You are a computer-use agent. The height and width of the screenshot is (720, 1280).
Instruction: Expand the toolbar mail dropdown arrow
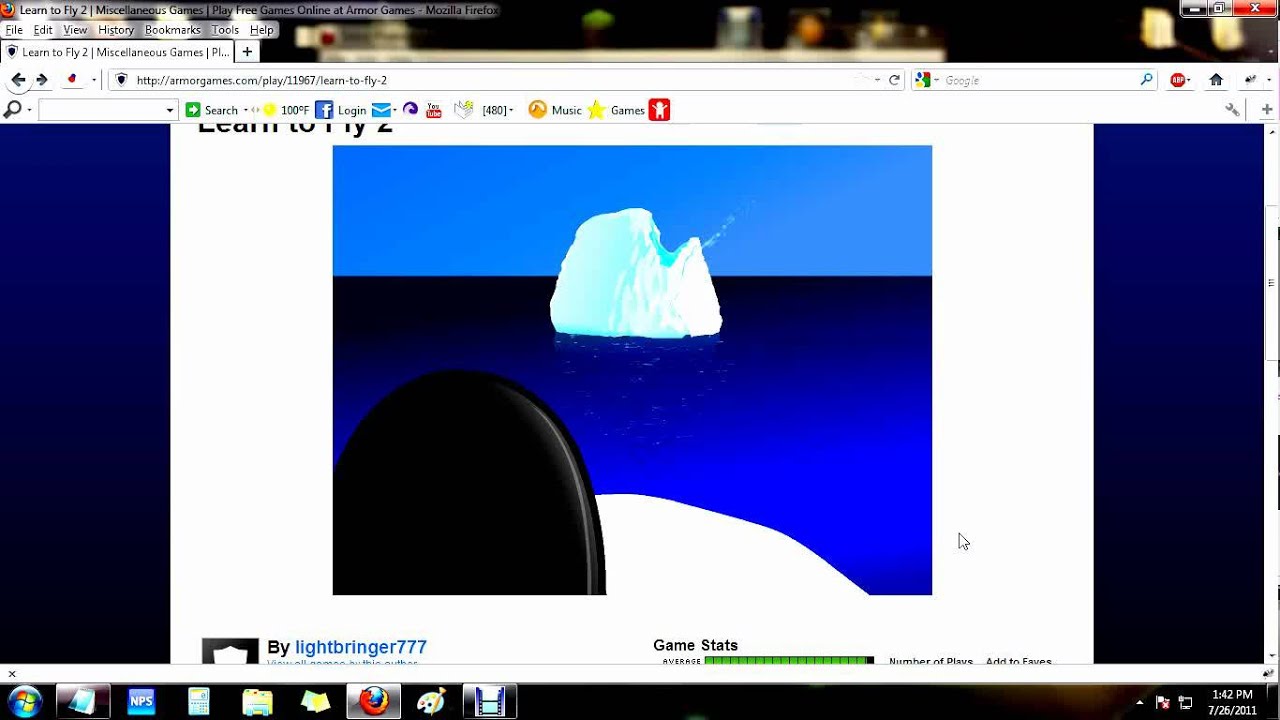pos(395,110)
